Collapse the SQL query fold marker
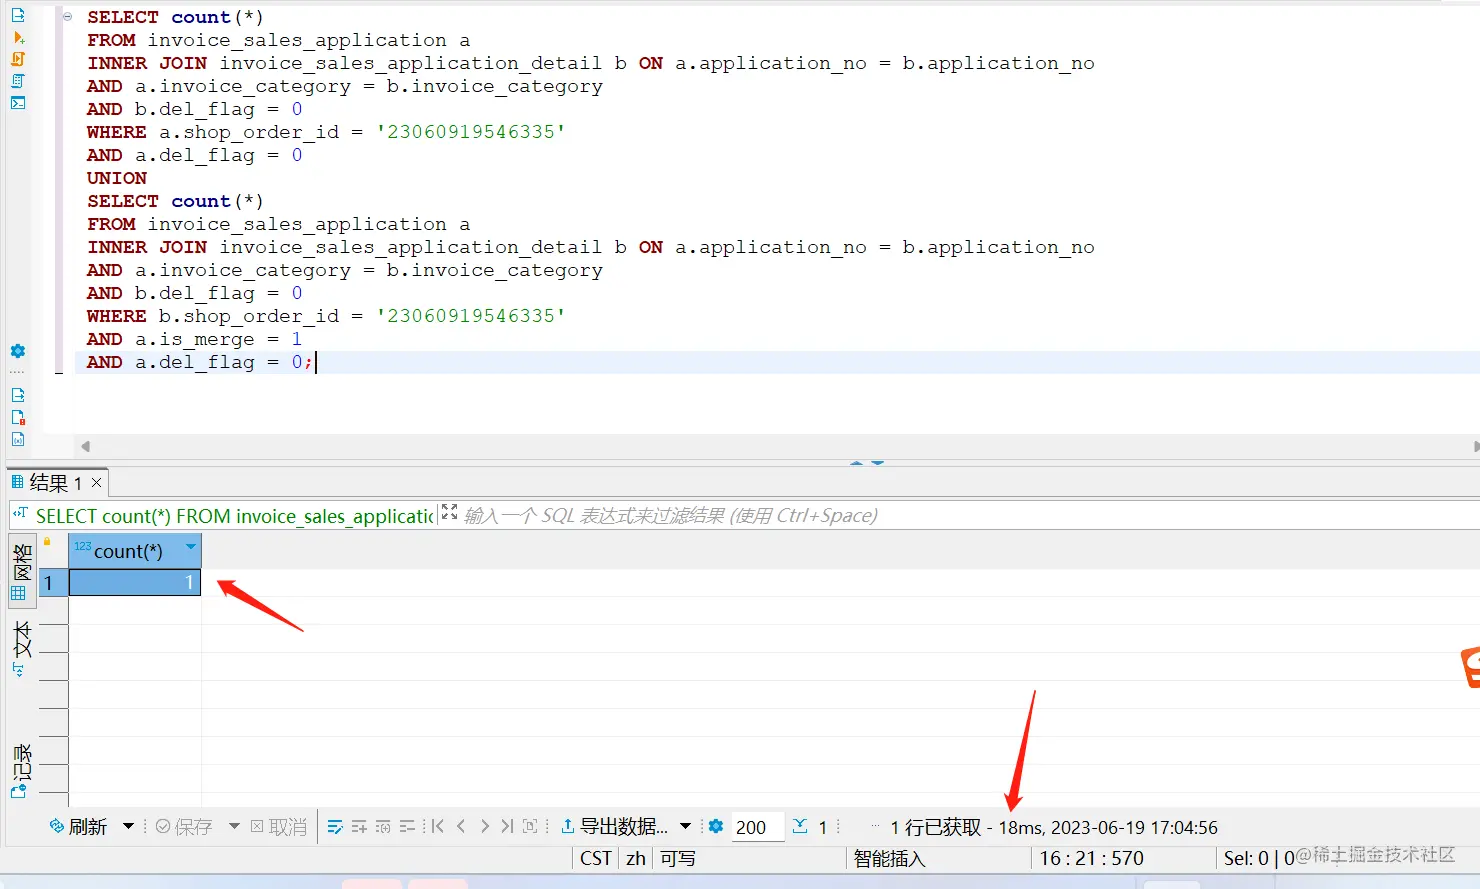Viewport: 1480px width, 889px height. coord(67,17)
